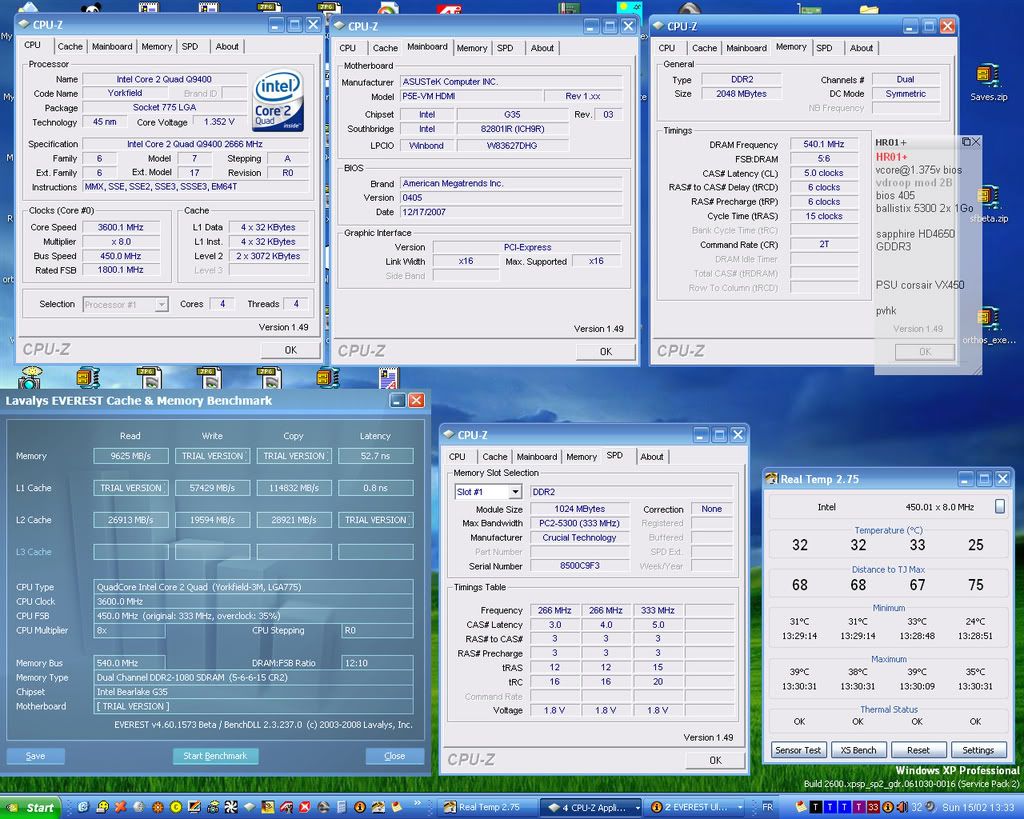
Task: Open the camera icon on the desktop
Action: (x=30, y=378)
